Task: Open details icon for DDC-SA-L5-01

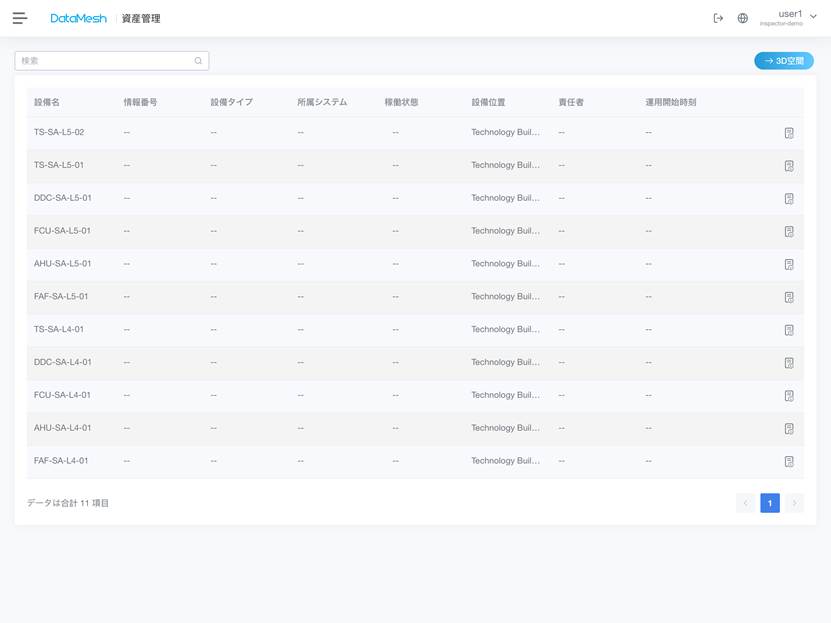Action: coord(789,199)
